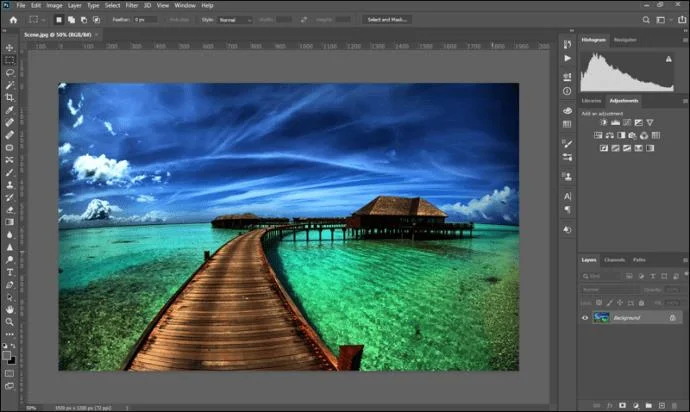Select the Eyedropper tool
This screenshot has width=690, height=412.
[10, 110]
